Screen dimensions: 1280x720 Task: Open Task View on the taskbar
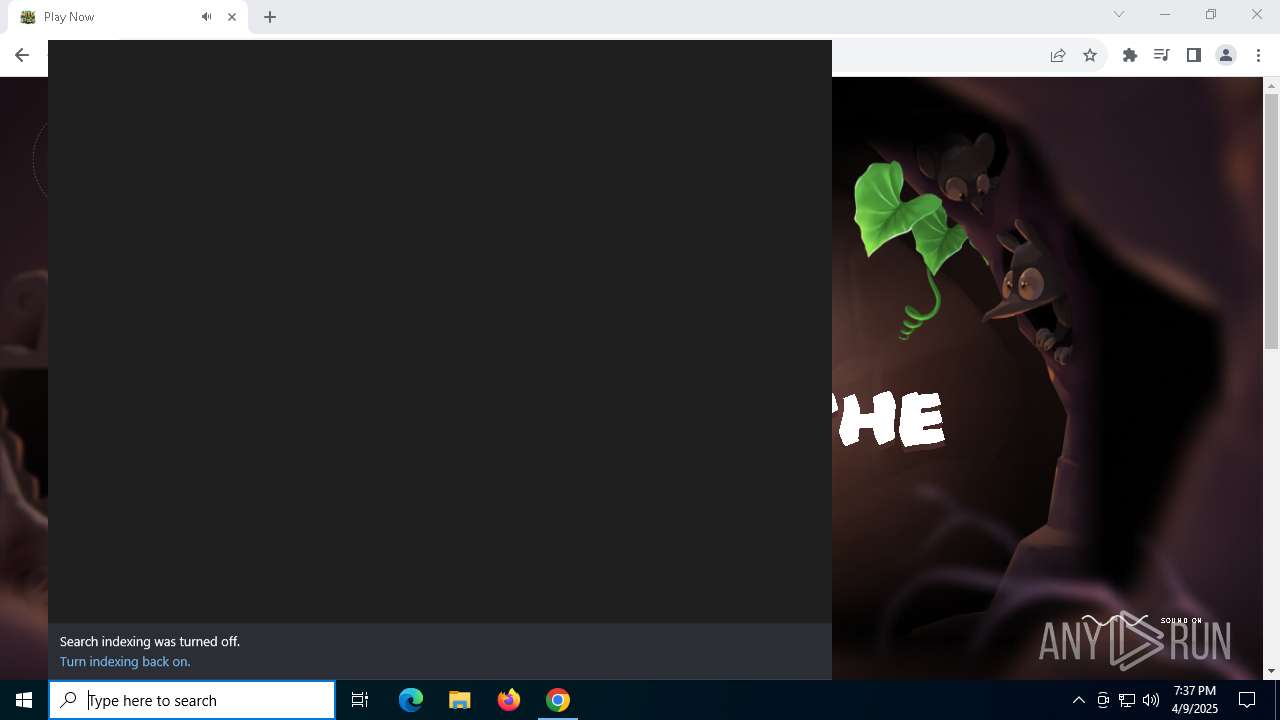[x=360, y=700]
